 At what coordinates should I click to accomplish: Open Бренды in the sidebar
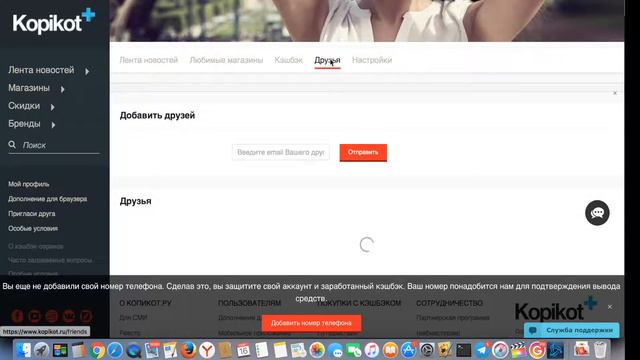coord(24,124)
